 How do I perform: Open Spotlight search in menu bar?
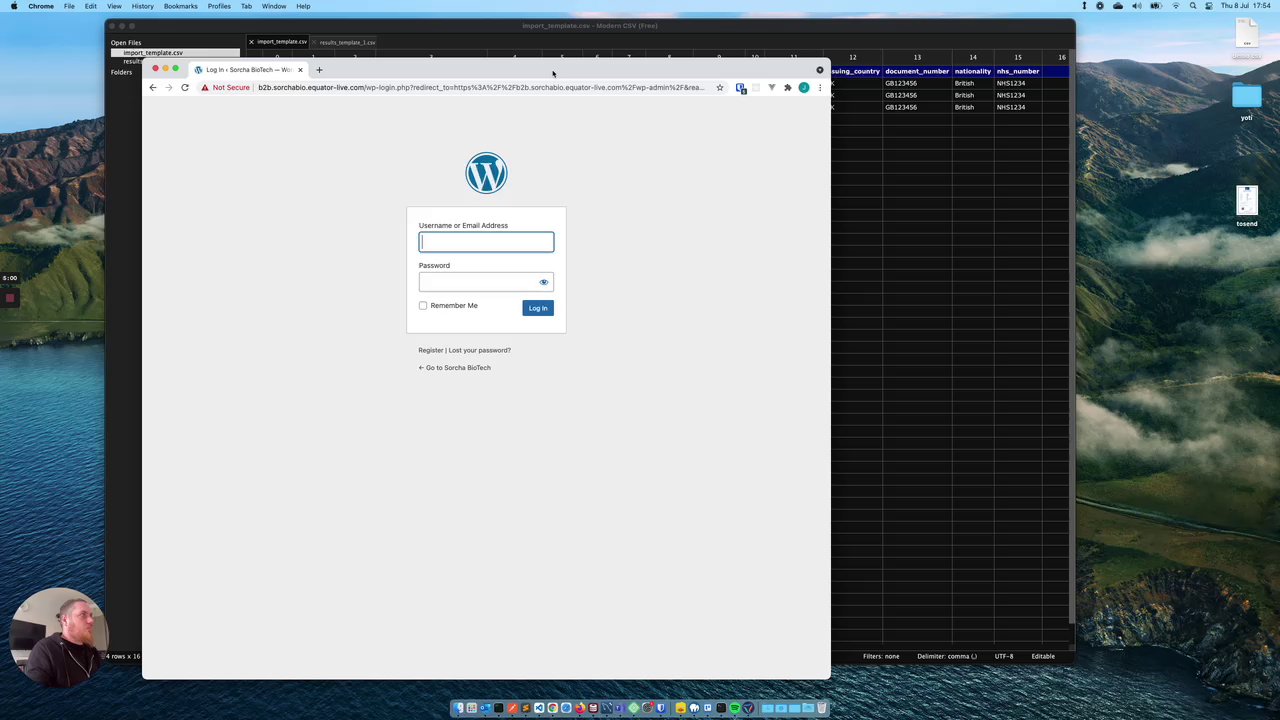coord(1193,6)
